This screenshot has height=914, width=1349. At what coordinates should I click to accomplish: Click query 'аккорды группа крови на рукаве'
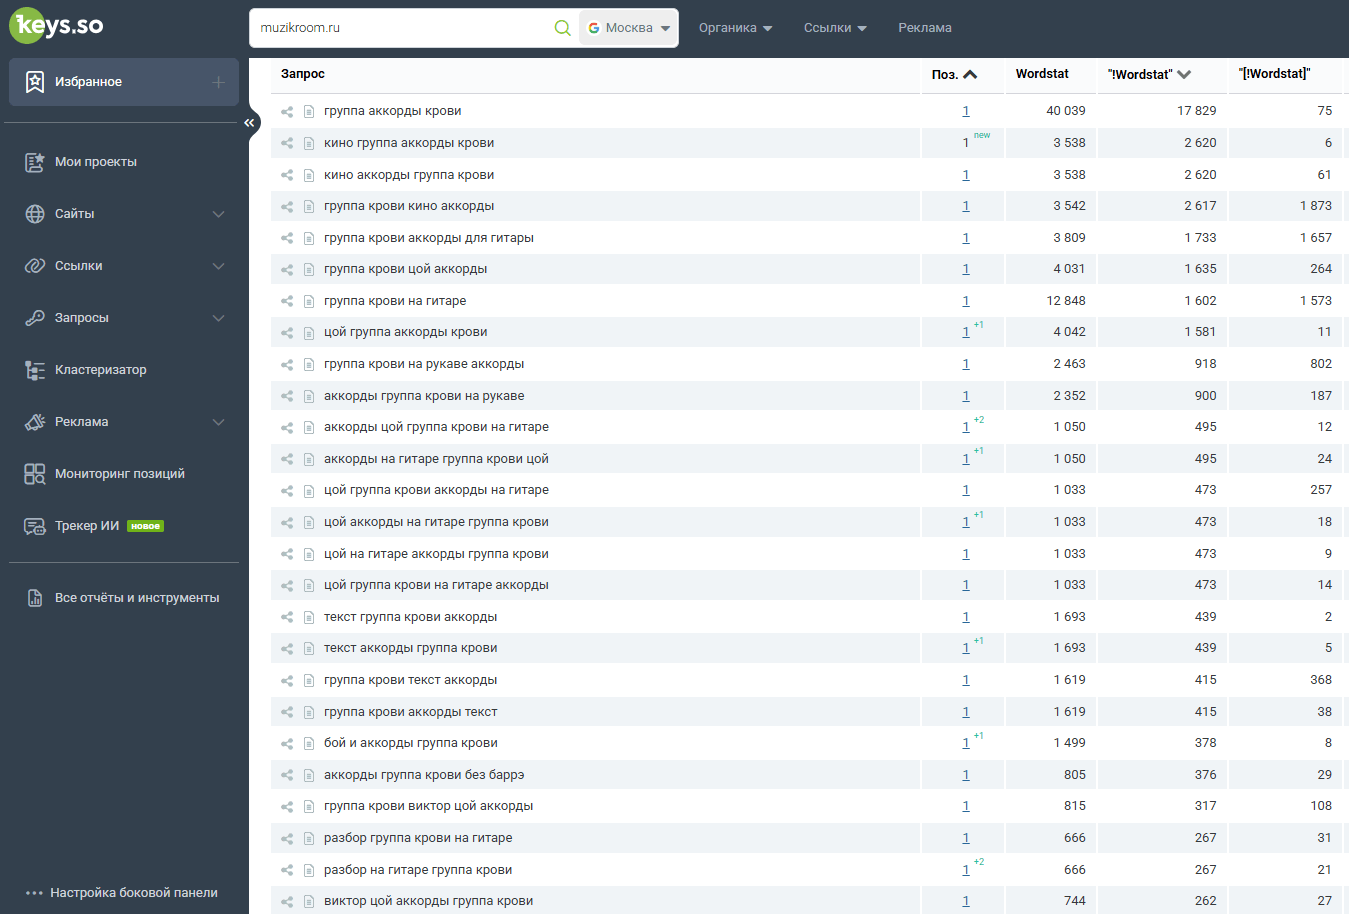coord(424,396)
